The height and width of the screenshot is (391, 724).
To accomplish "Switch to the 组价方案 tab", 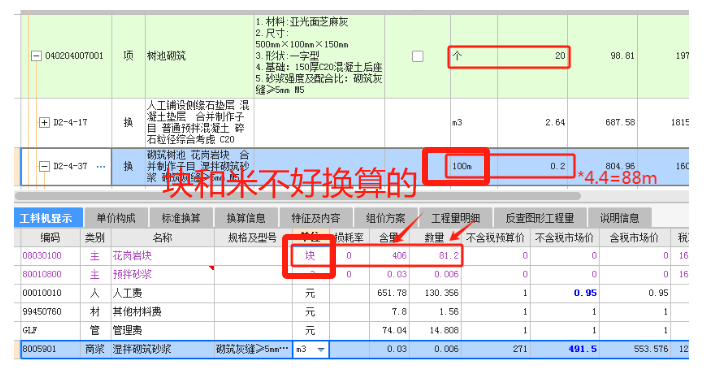I will (386, 218).
